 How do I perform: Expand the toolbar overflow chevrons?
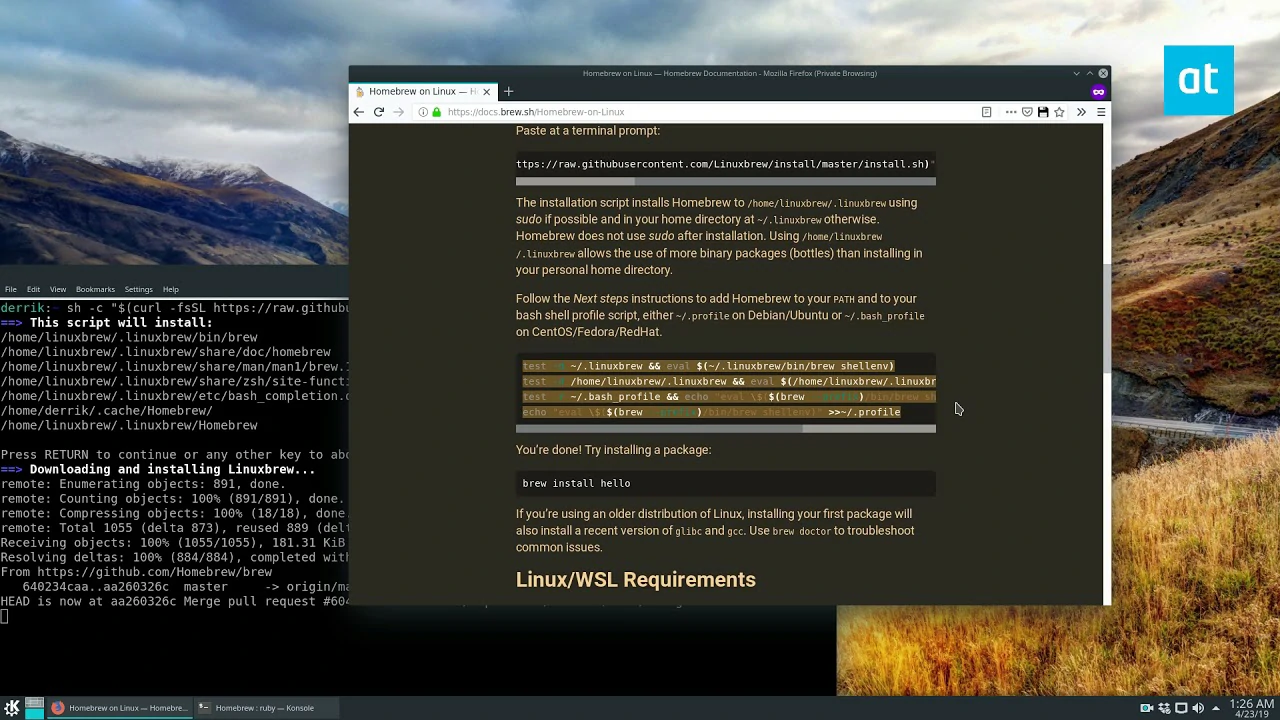click(1081, 112)
